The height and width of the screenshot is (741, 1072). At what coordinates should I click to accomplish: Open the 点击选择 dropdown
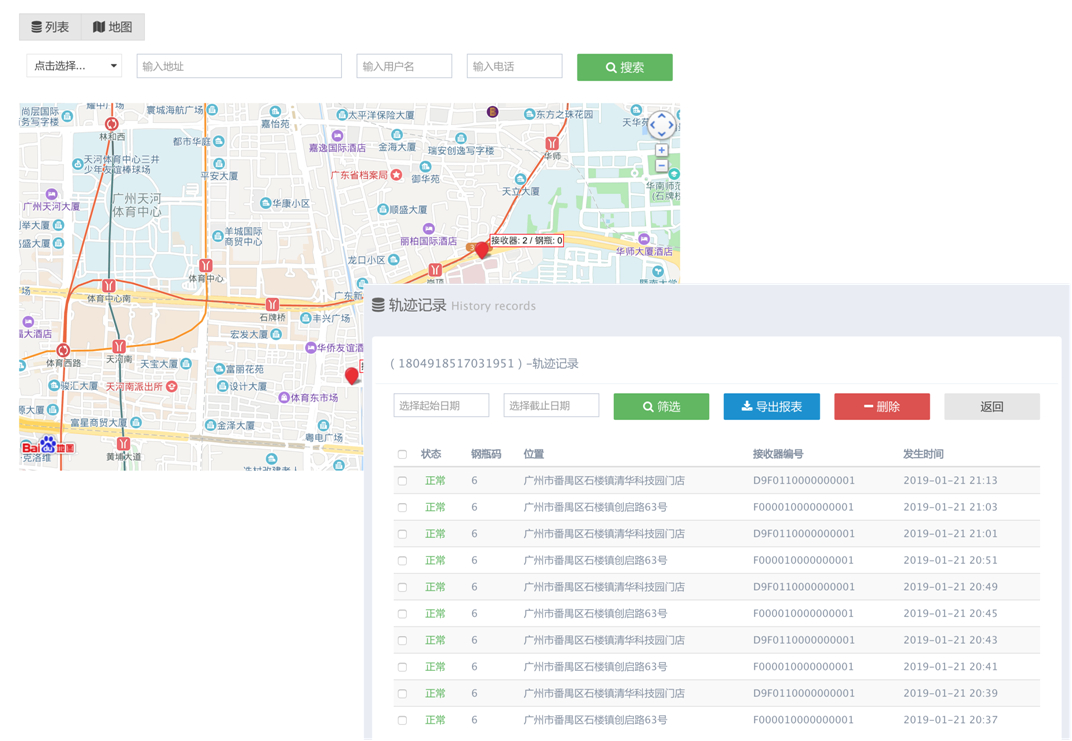click(74, 66)
